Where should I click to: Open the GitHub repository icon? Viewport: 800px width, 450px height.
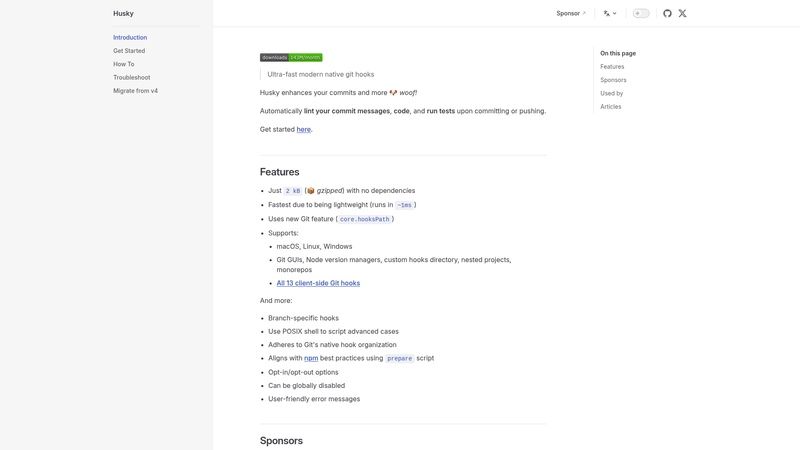coord(667,13)
